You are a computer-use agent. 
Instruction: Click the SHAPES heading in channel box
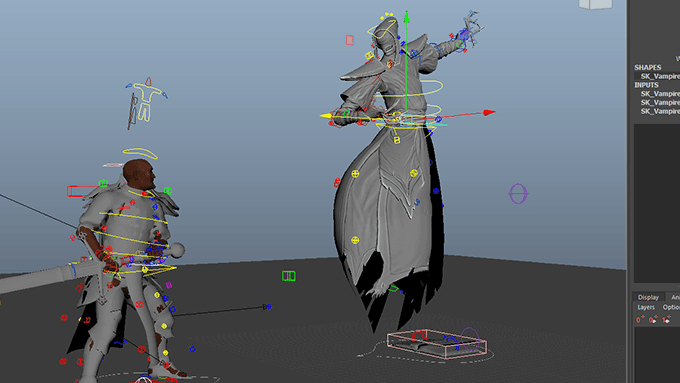[647, 68]
